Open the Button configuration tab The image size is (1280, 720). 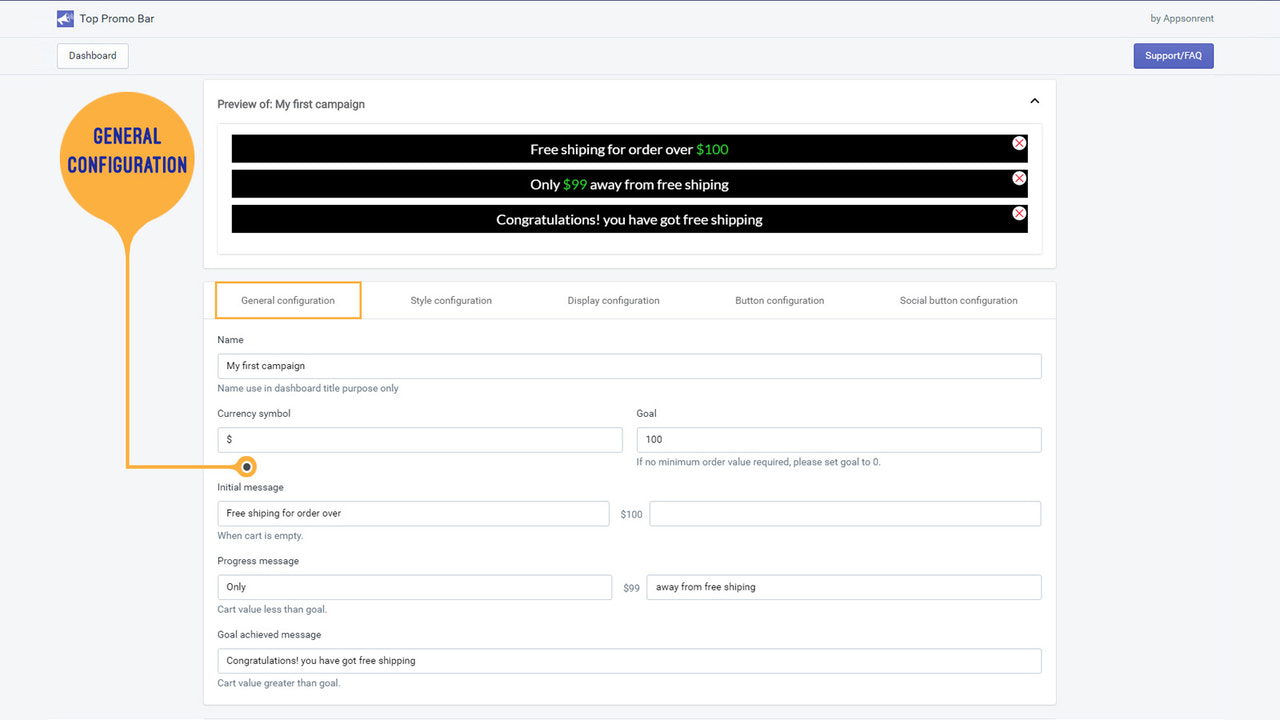pyautogui.click(x=780, y=300)
